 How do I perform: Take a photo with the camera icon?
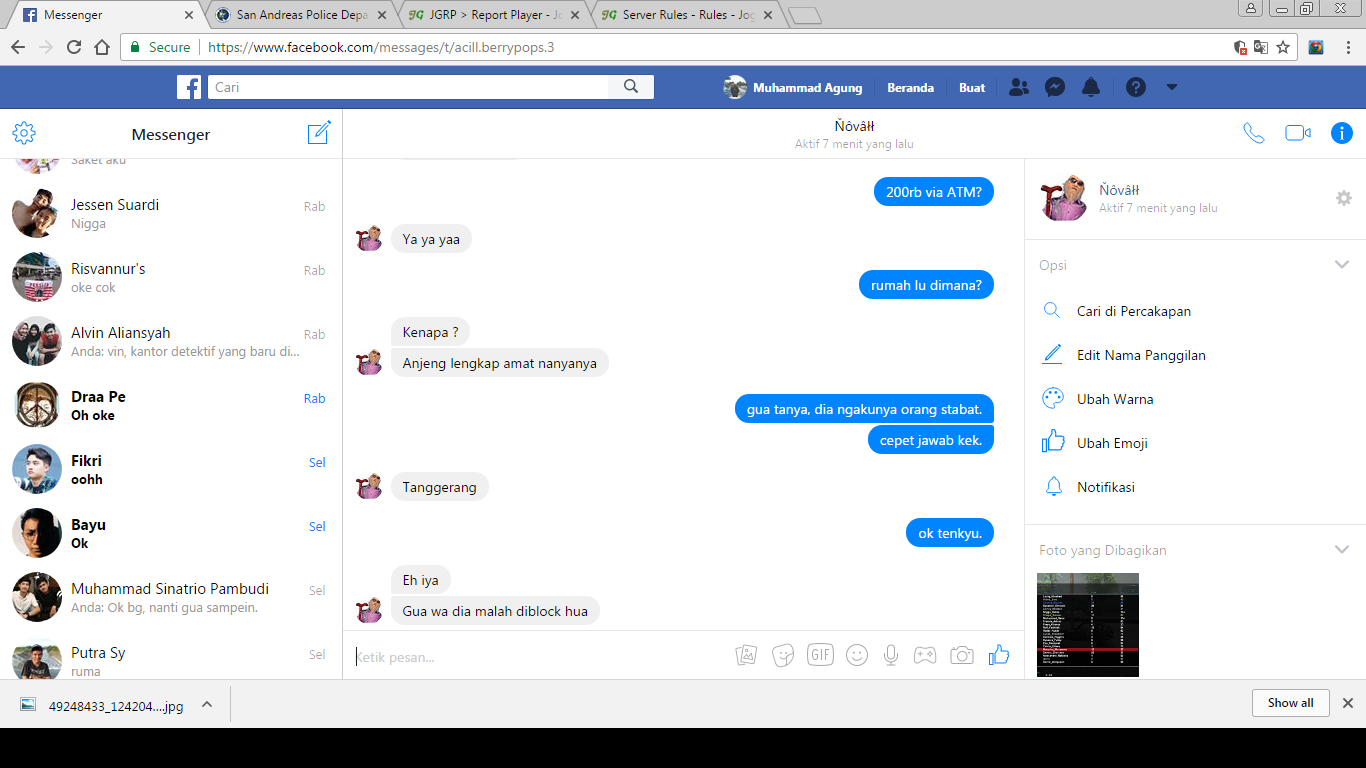pos(962,655)
